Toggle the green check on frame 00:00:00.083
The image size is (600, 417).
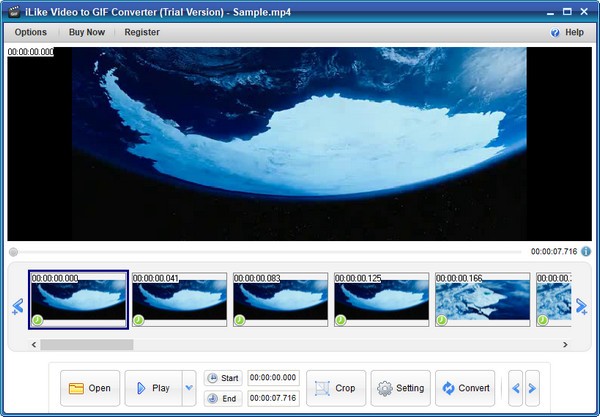coord(240,321)
